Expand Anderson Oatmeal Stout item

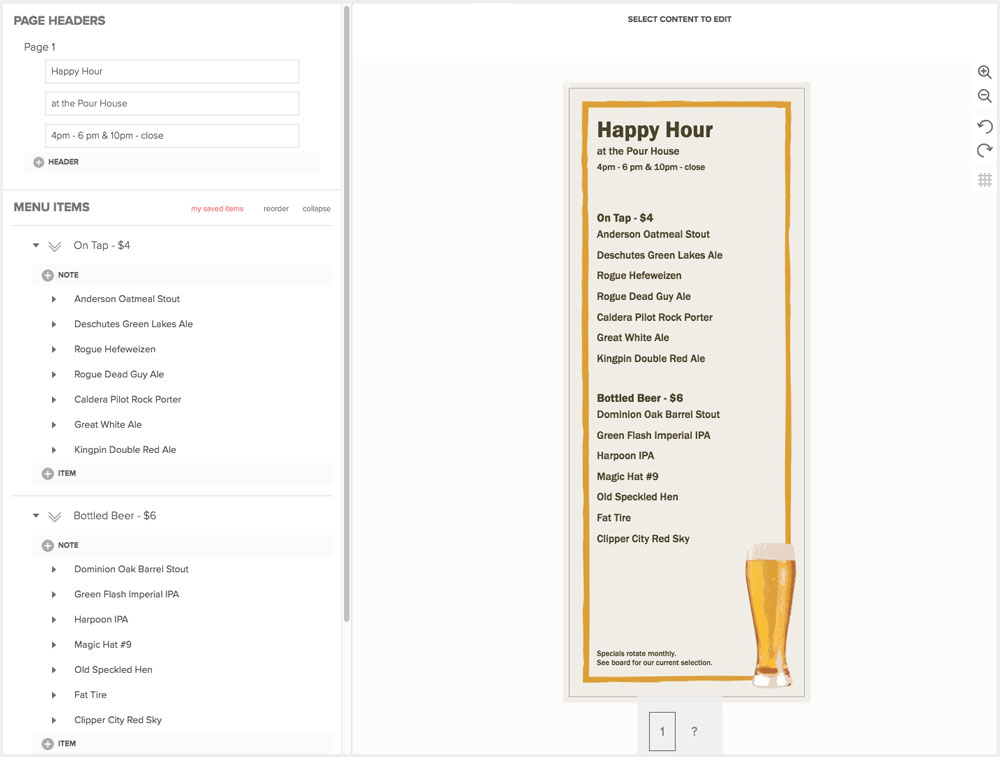click(x=54, y=299)
